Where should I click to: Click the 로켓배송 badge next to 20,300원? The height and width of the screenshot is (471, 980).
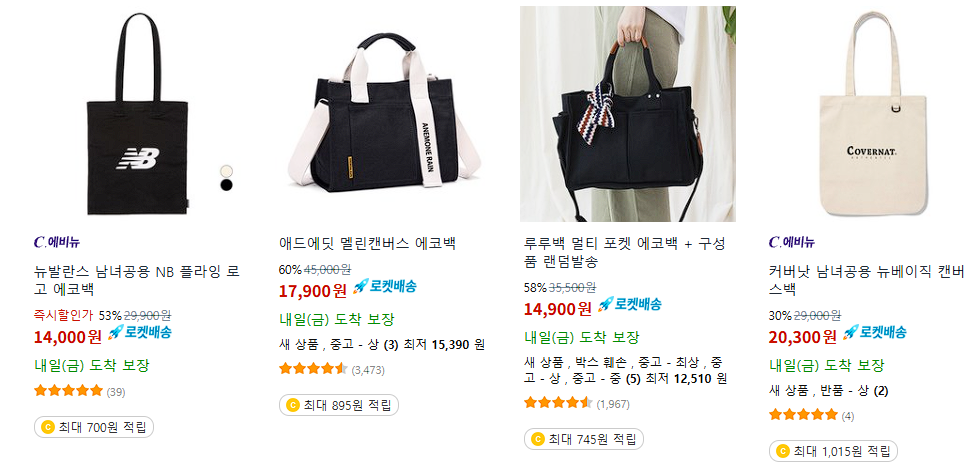(875, 332)
